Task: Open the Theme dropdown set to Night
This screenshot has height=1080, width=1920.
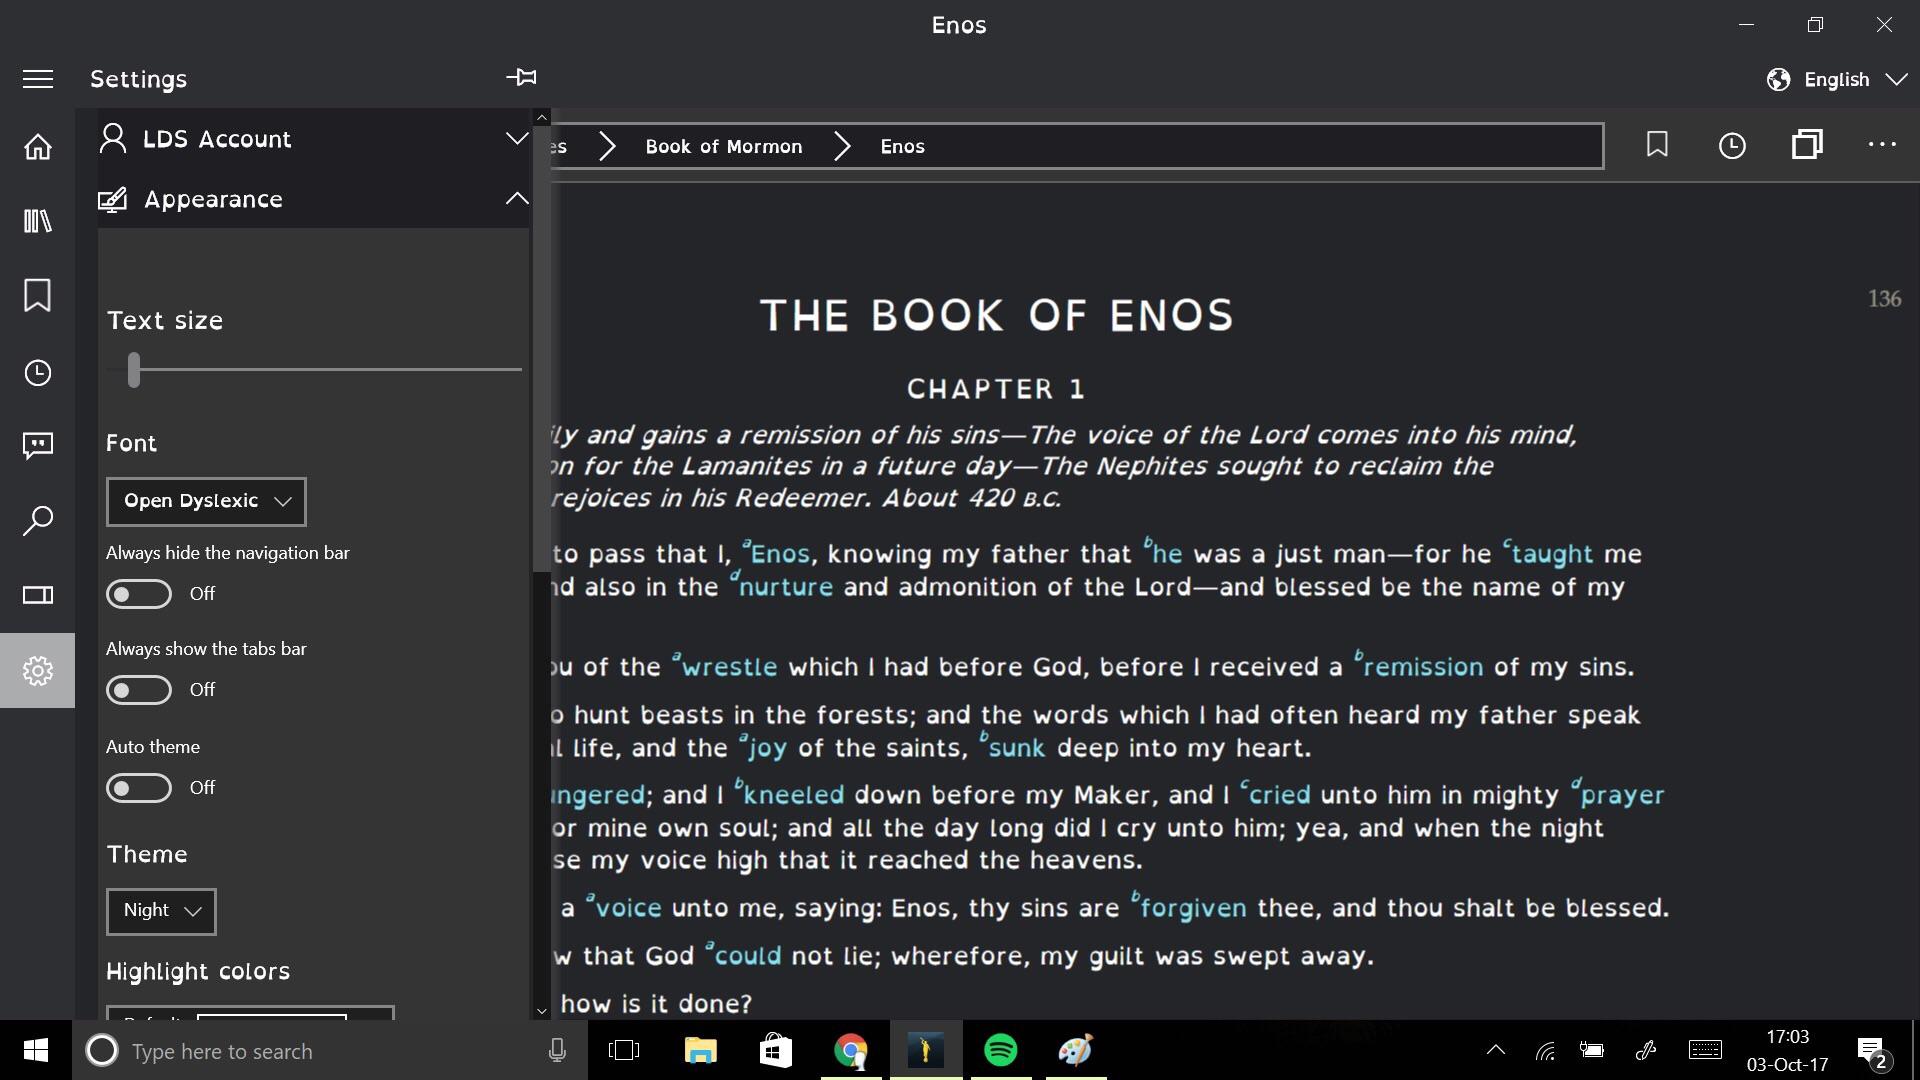Action: [x=160, y=911]
